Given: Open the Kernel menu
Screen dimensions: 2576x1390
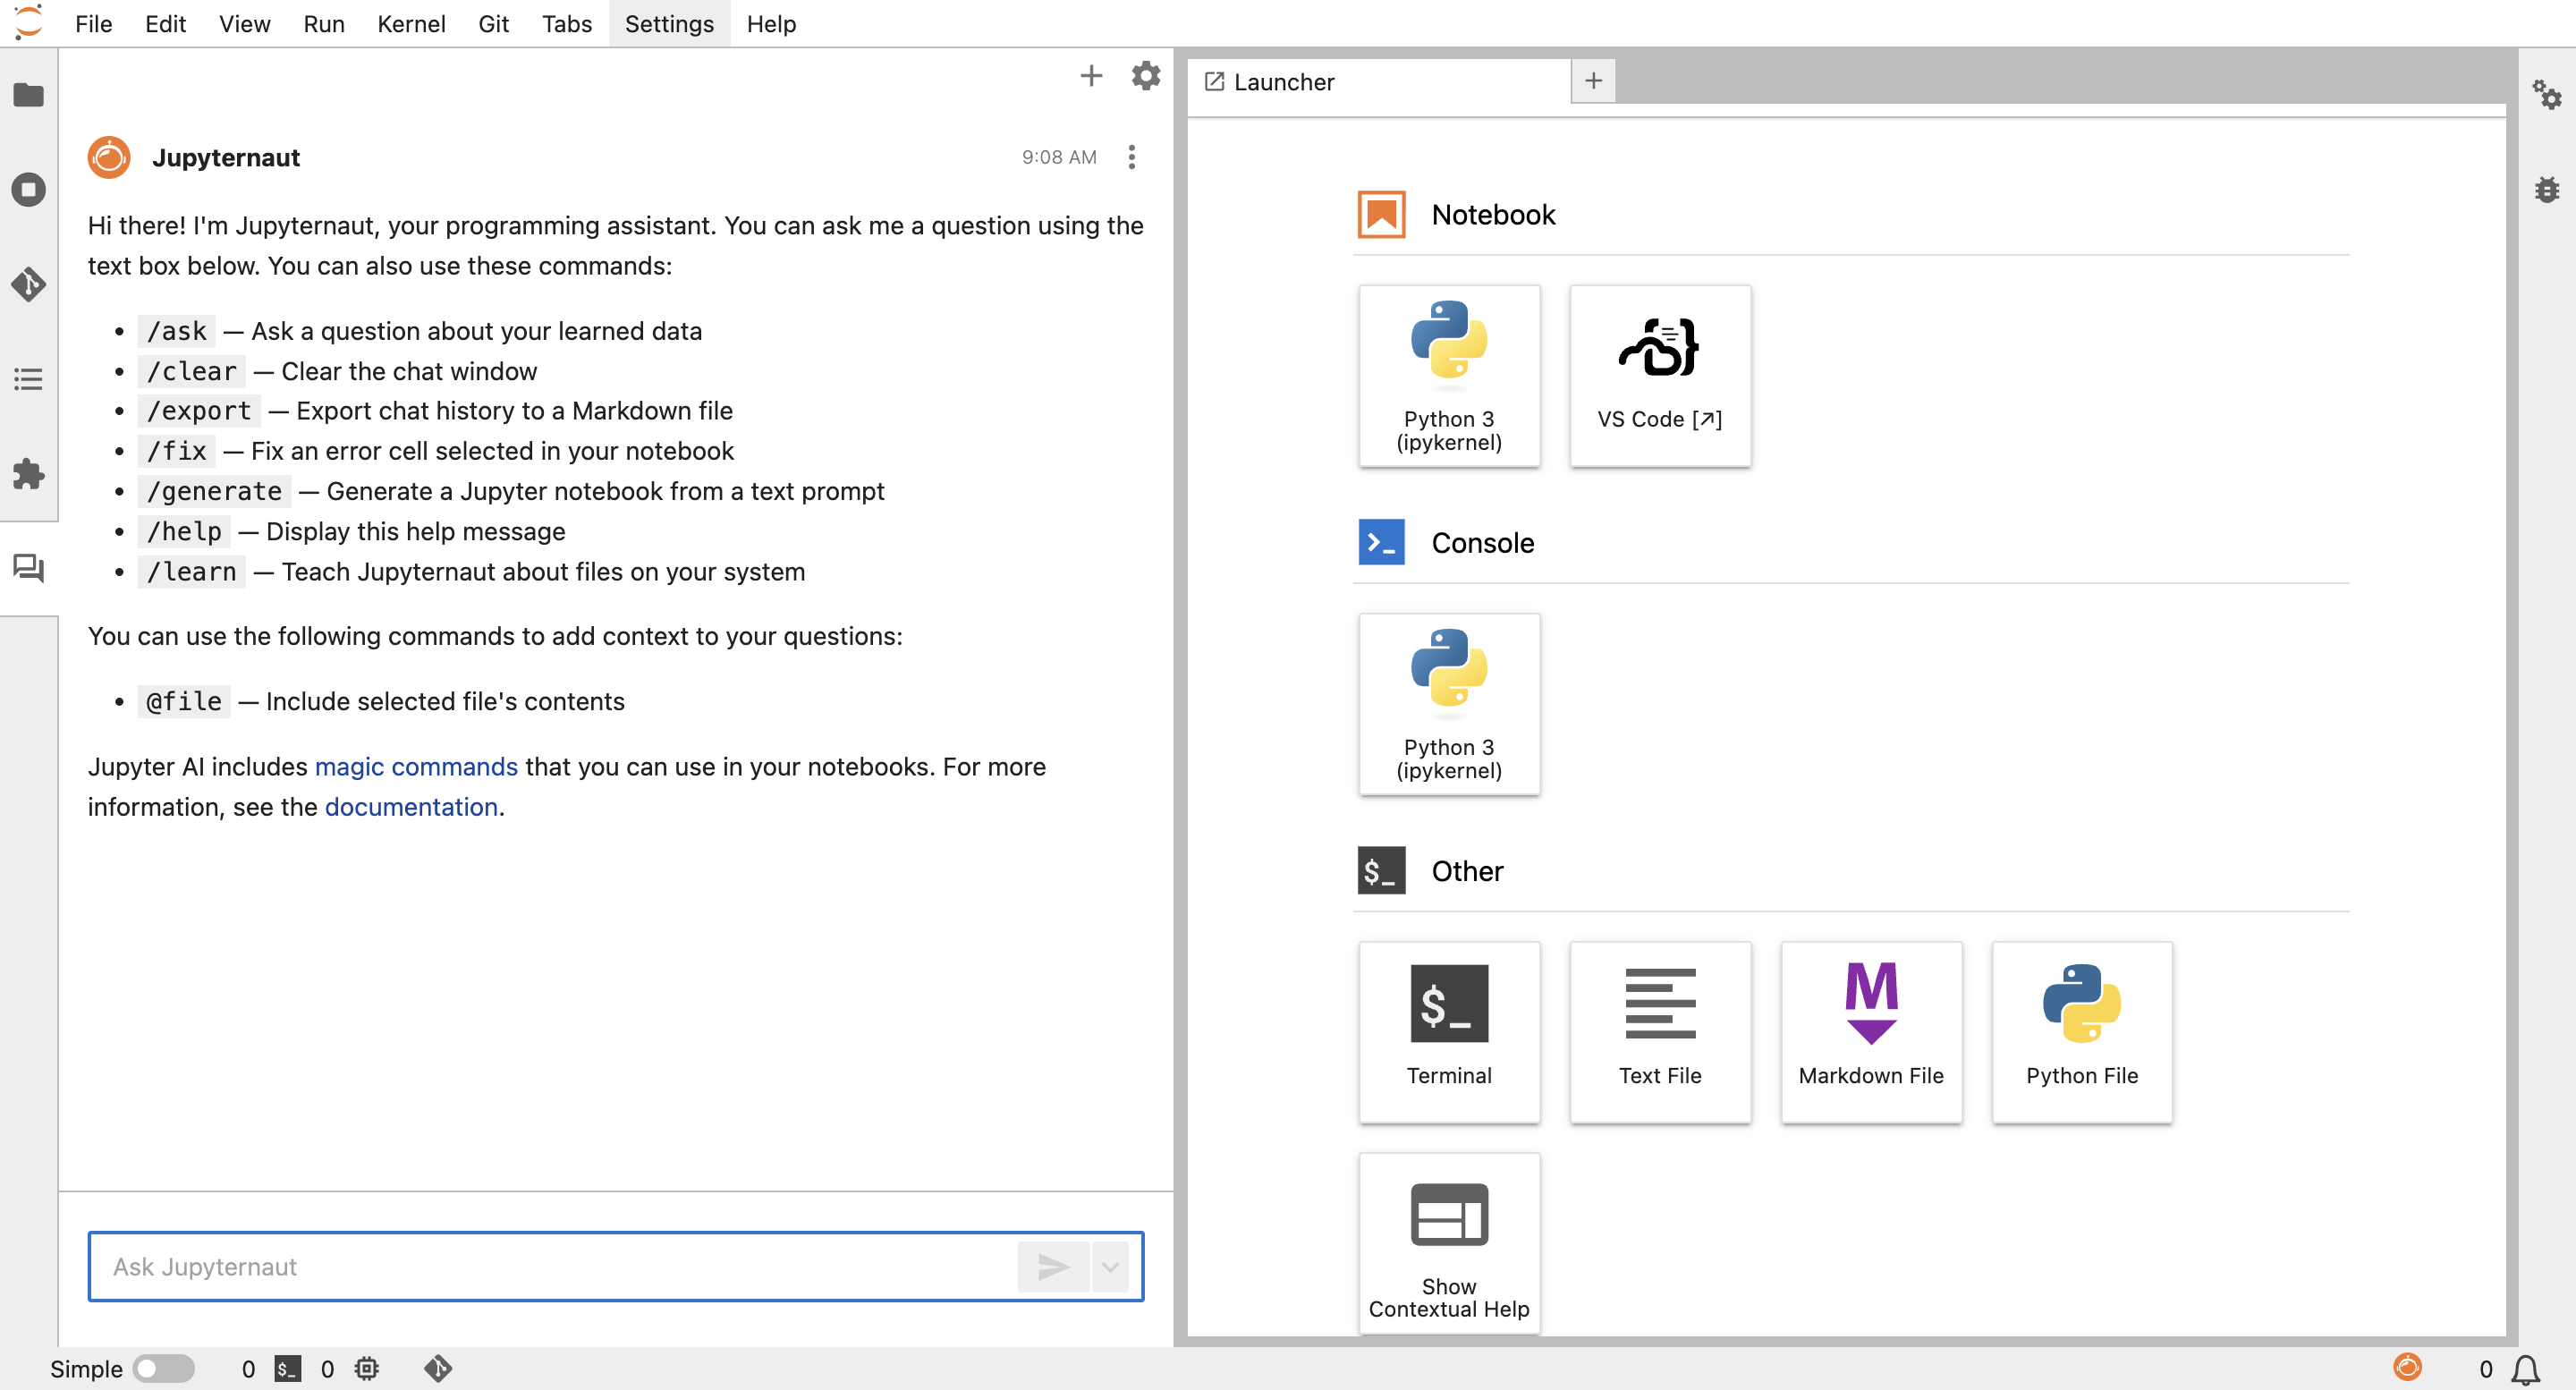Looking at the screenshot, I should point(411,23).
